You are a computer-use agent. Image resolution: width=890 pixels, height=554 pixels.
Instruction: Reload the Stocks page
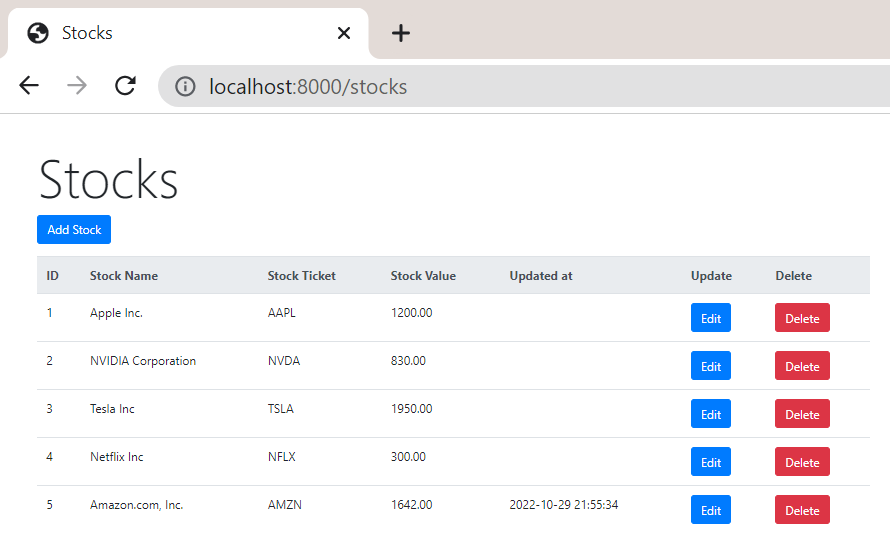tap(125, 86)
